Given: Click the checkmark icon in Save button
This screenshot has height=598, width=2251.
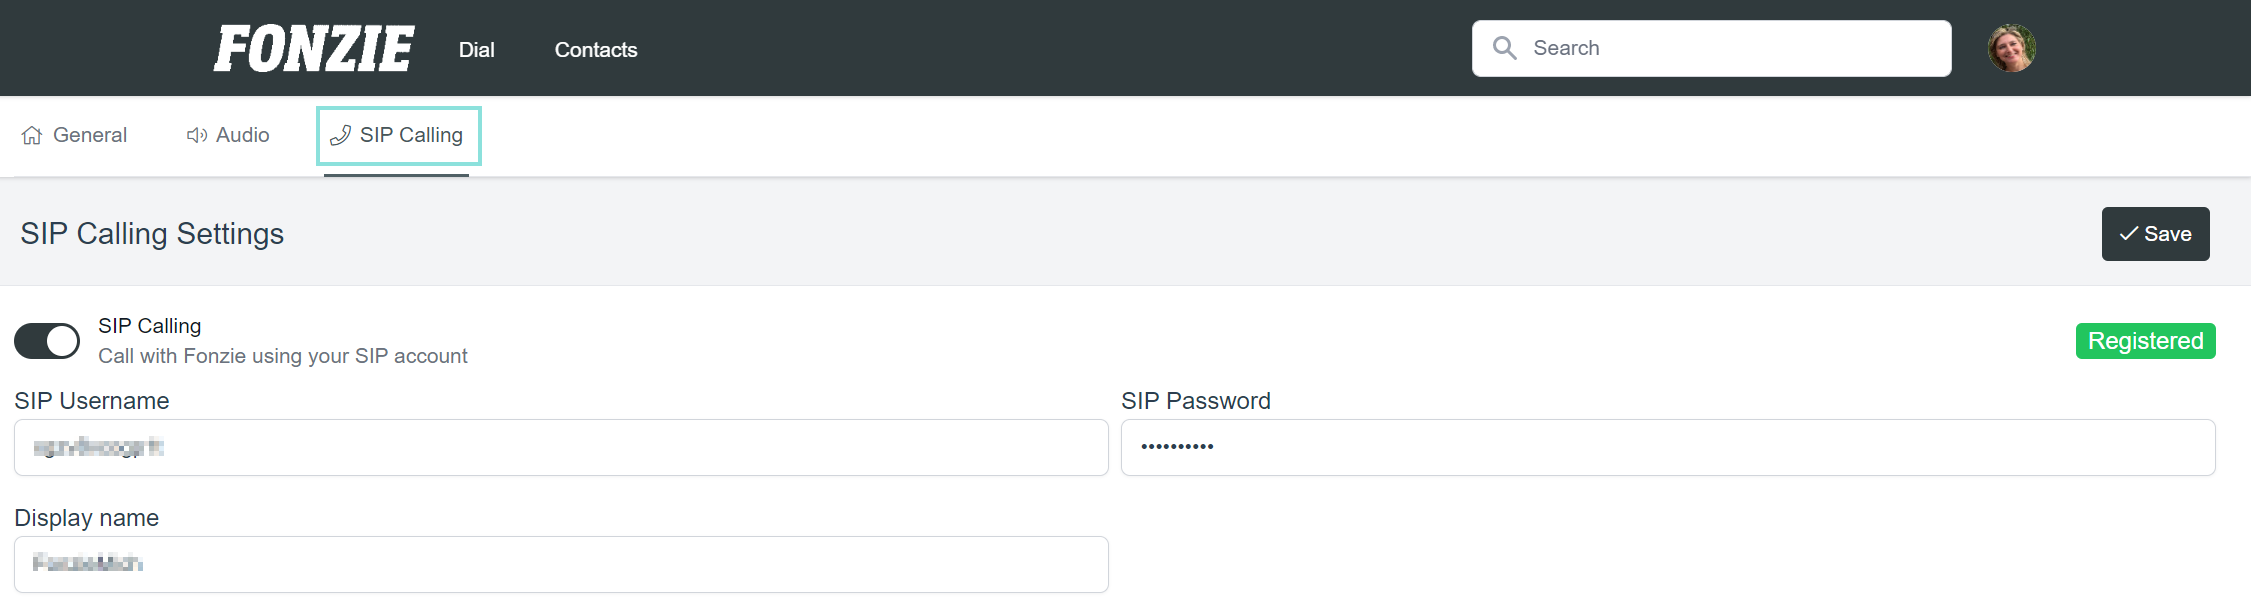Looking at the screenshot, I should [2129, 234].
